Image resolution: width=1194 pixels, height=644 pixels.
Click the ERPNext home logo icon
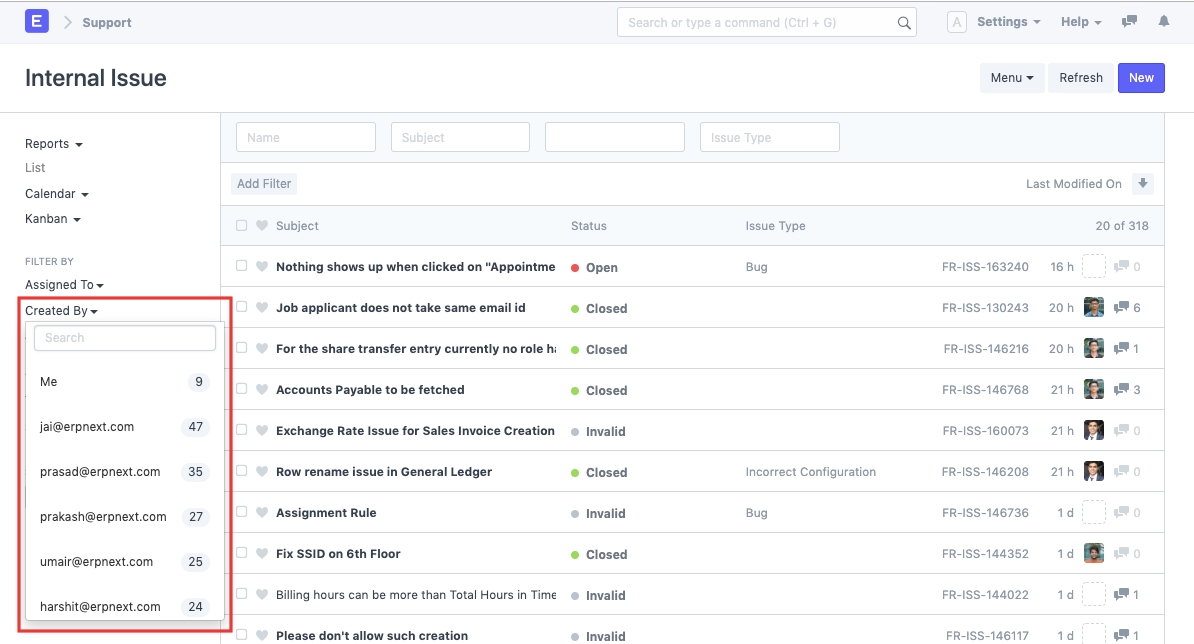[37, 21]
